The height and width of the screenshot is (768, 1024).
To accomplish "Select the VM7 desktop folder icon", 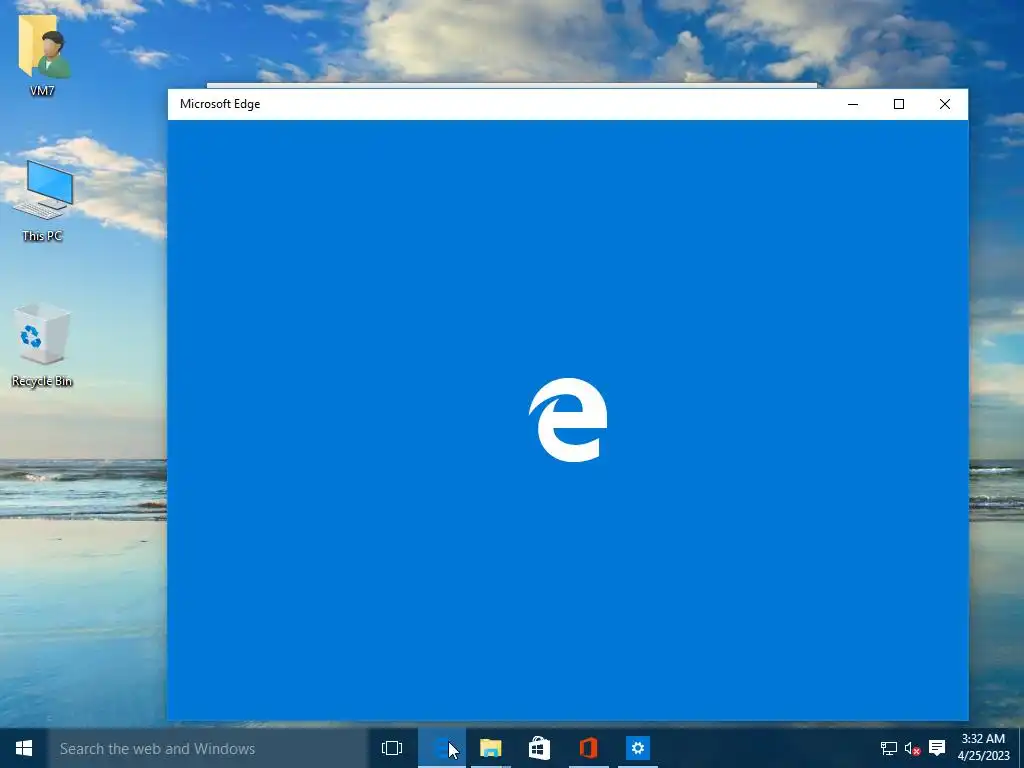I will tap(42, 57).
